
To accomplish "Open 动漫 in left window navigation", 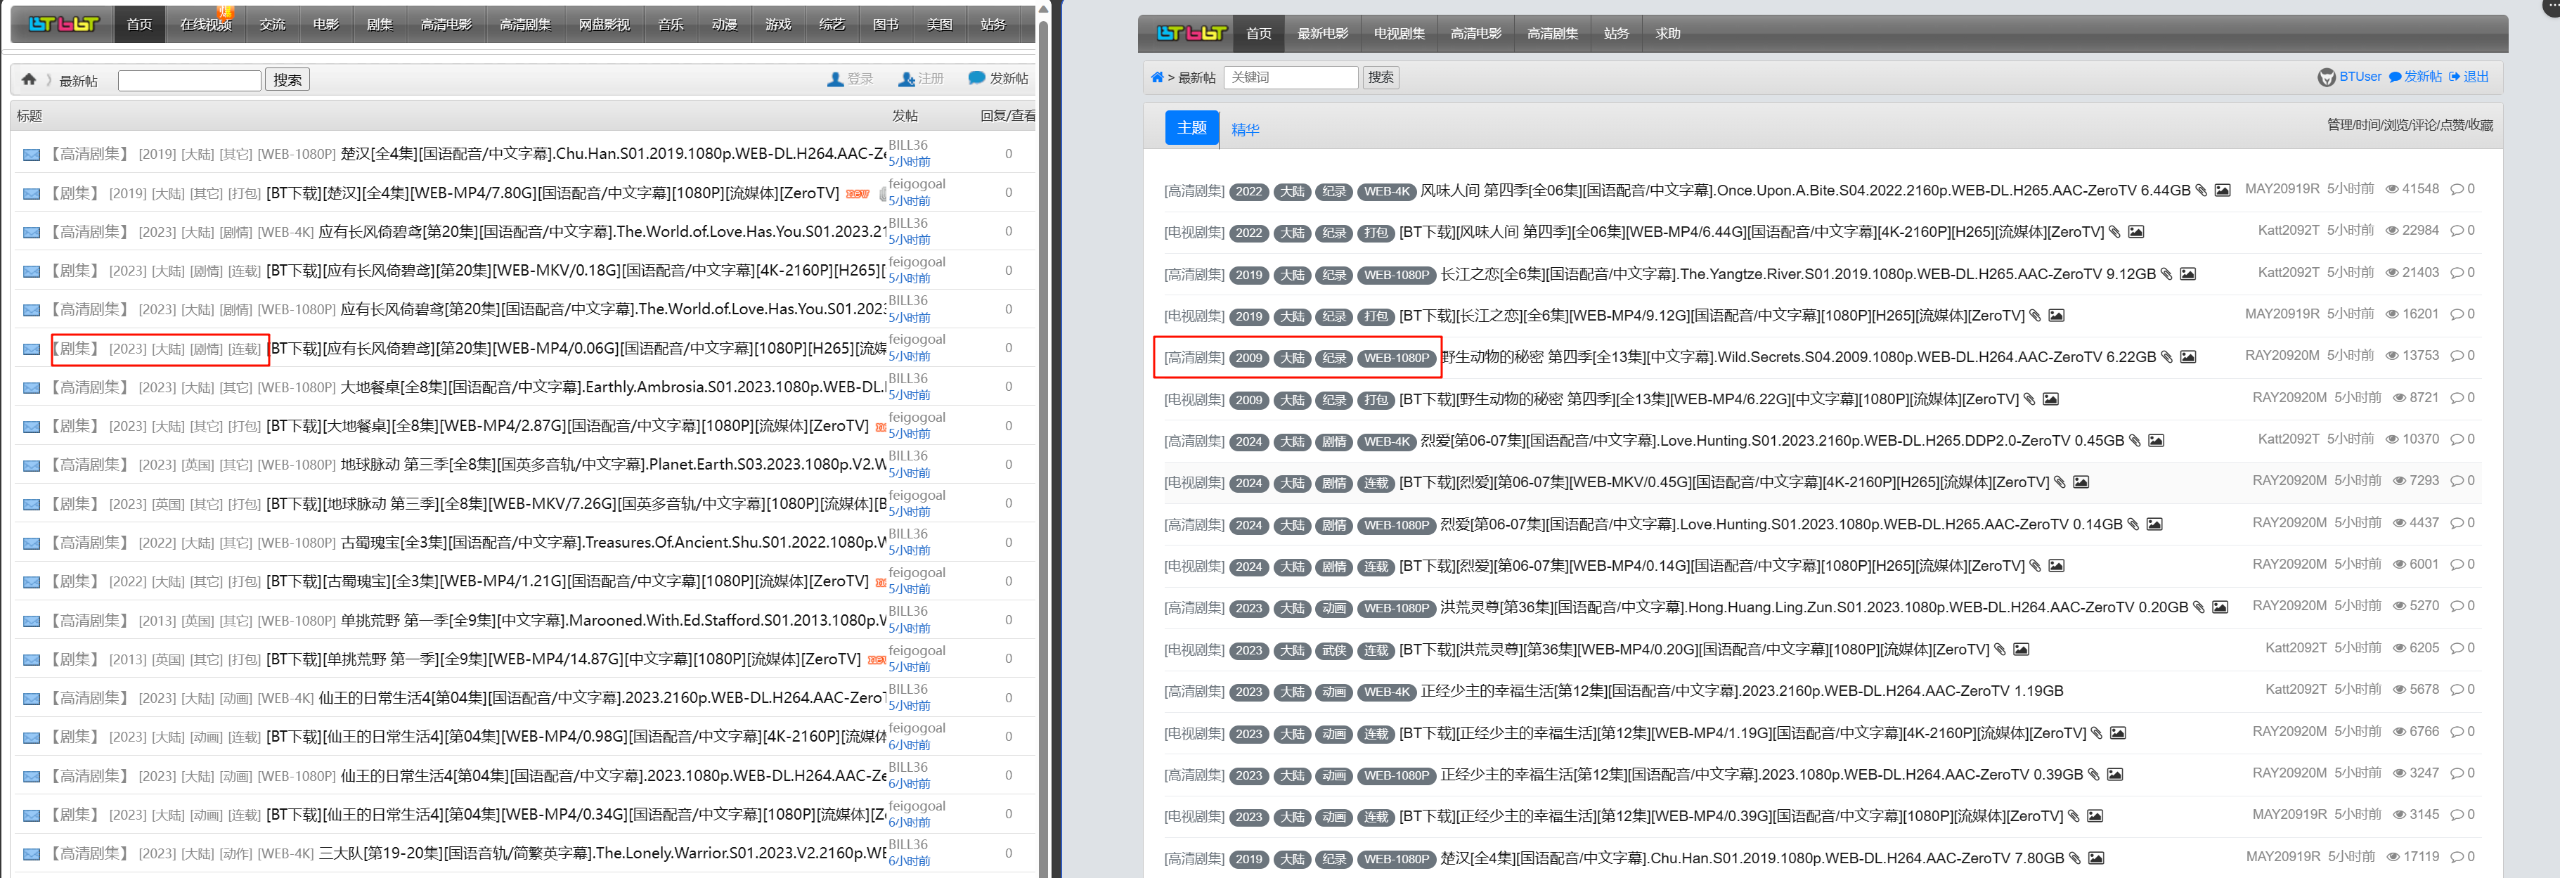I will [x=724, y=24].
